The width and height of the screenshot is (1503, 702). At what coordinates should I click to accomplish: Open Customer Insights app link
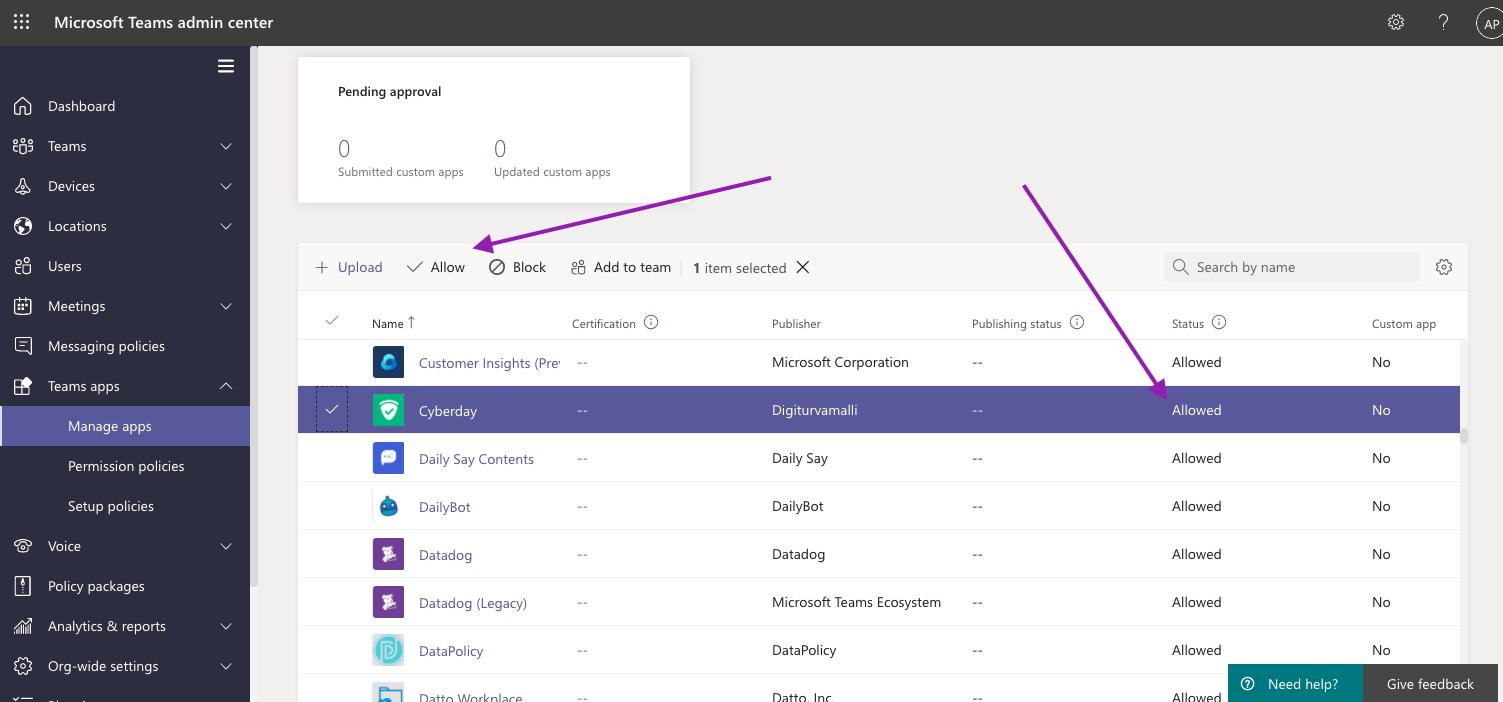[489, 363]
